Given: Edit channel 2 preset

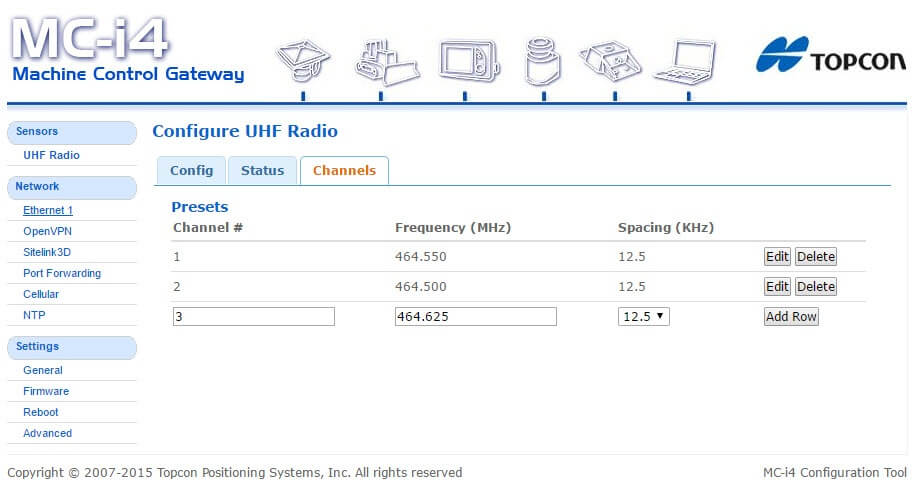Looking at the screenshot, I should pos(777,286).
